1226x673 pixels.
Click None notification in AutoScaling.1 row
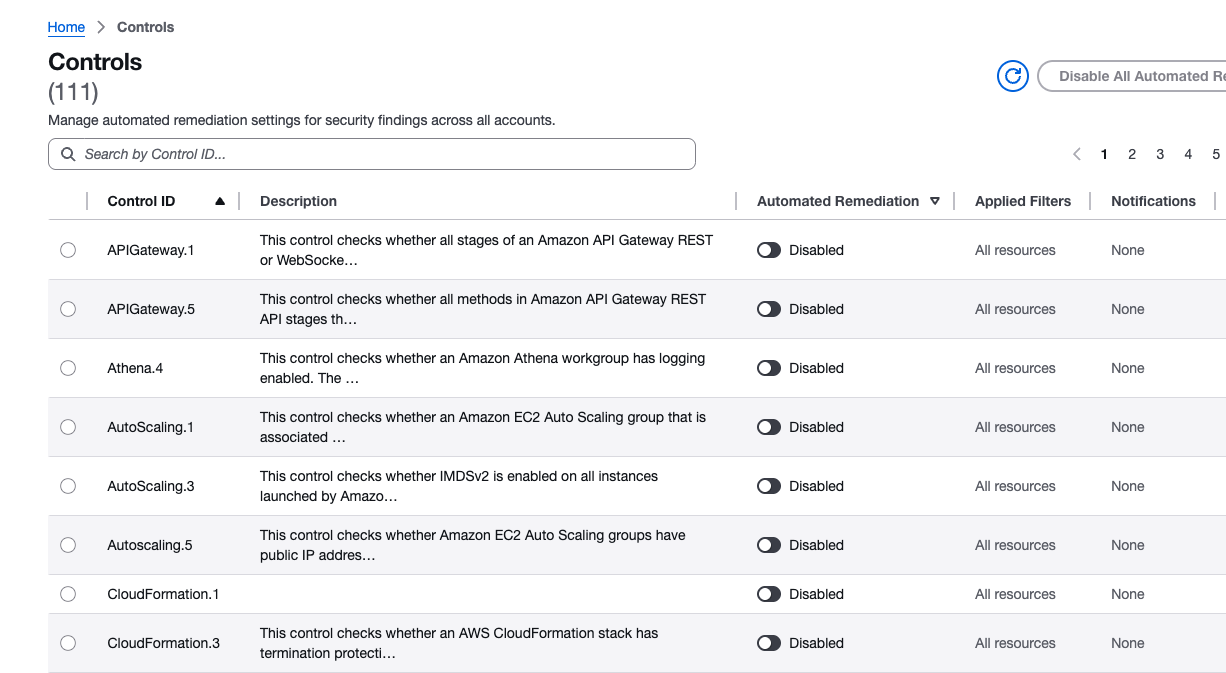1127,427
